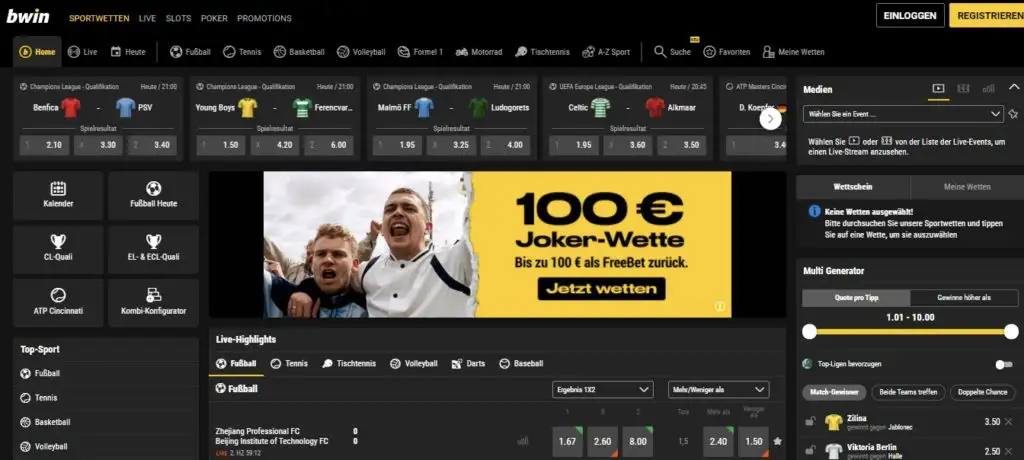Open the bwin logo homepage
This screenshot has height=460, width=1024.
click(x=28, y=16)
